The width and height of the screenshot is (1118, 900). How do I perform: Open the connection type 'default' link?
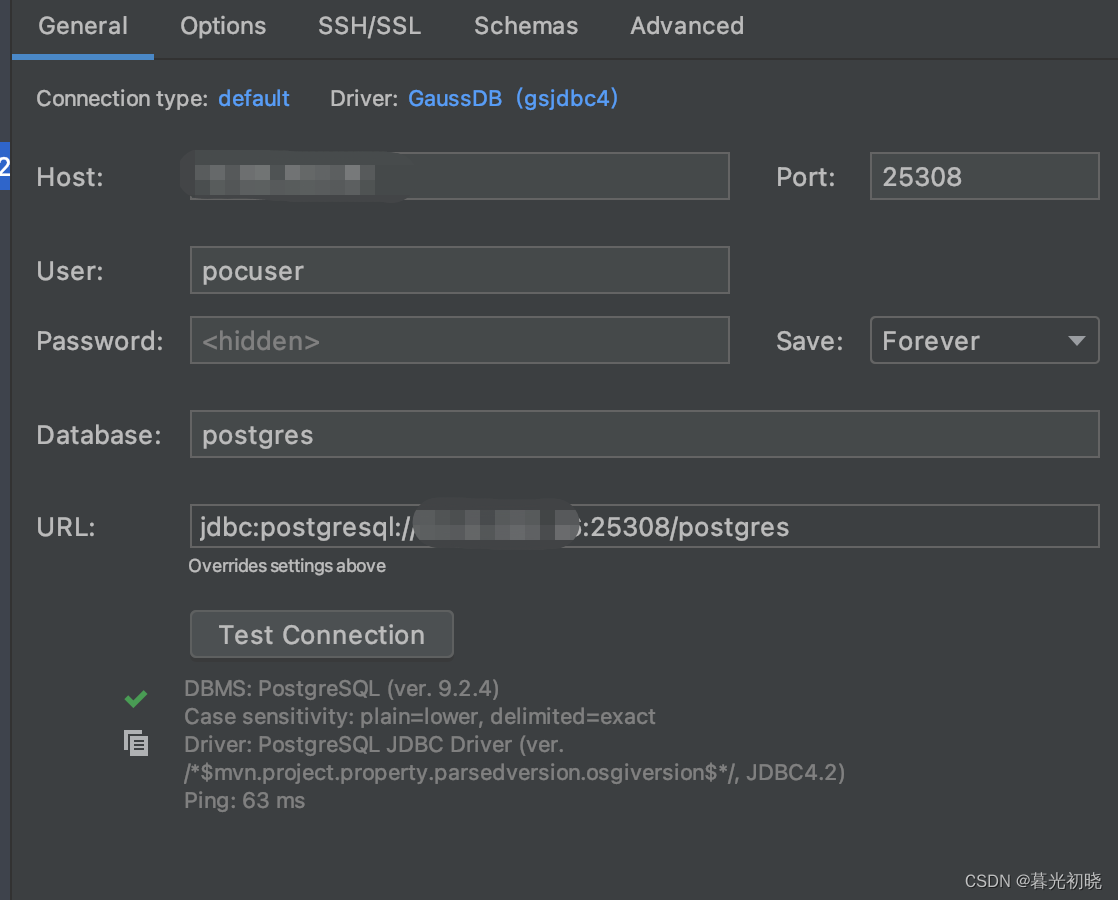point(253,98)
